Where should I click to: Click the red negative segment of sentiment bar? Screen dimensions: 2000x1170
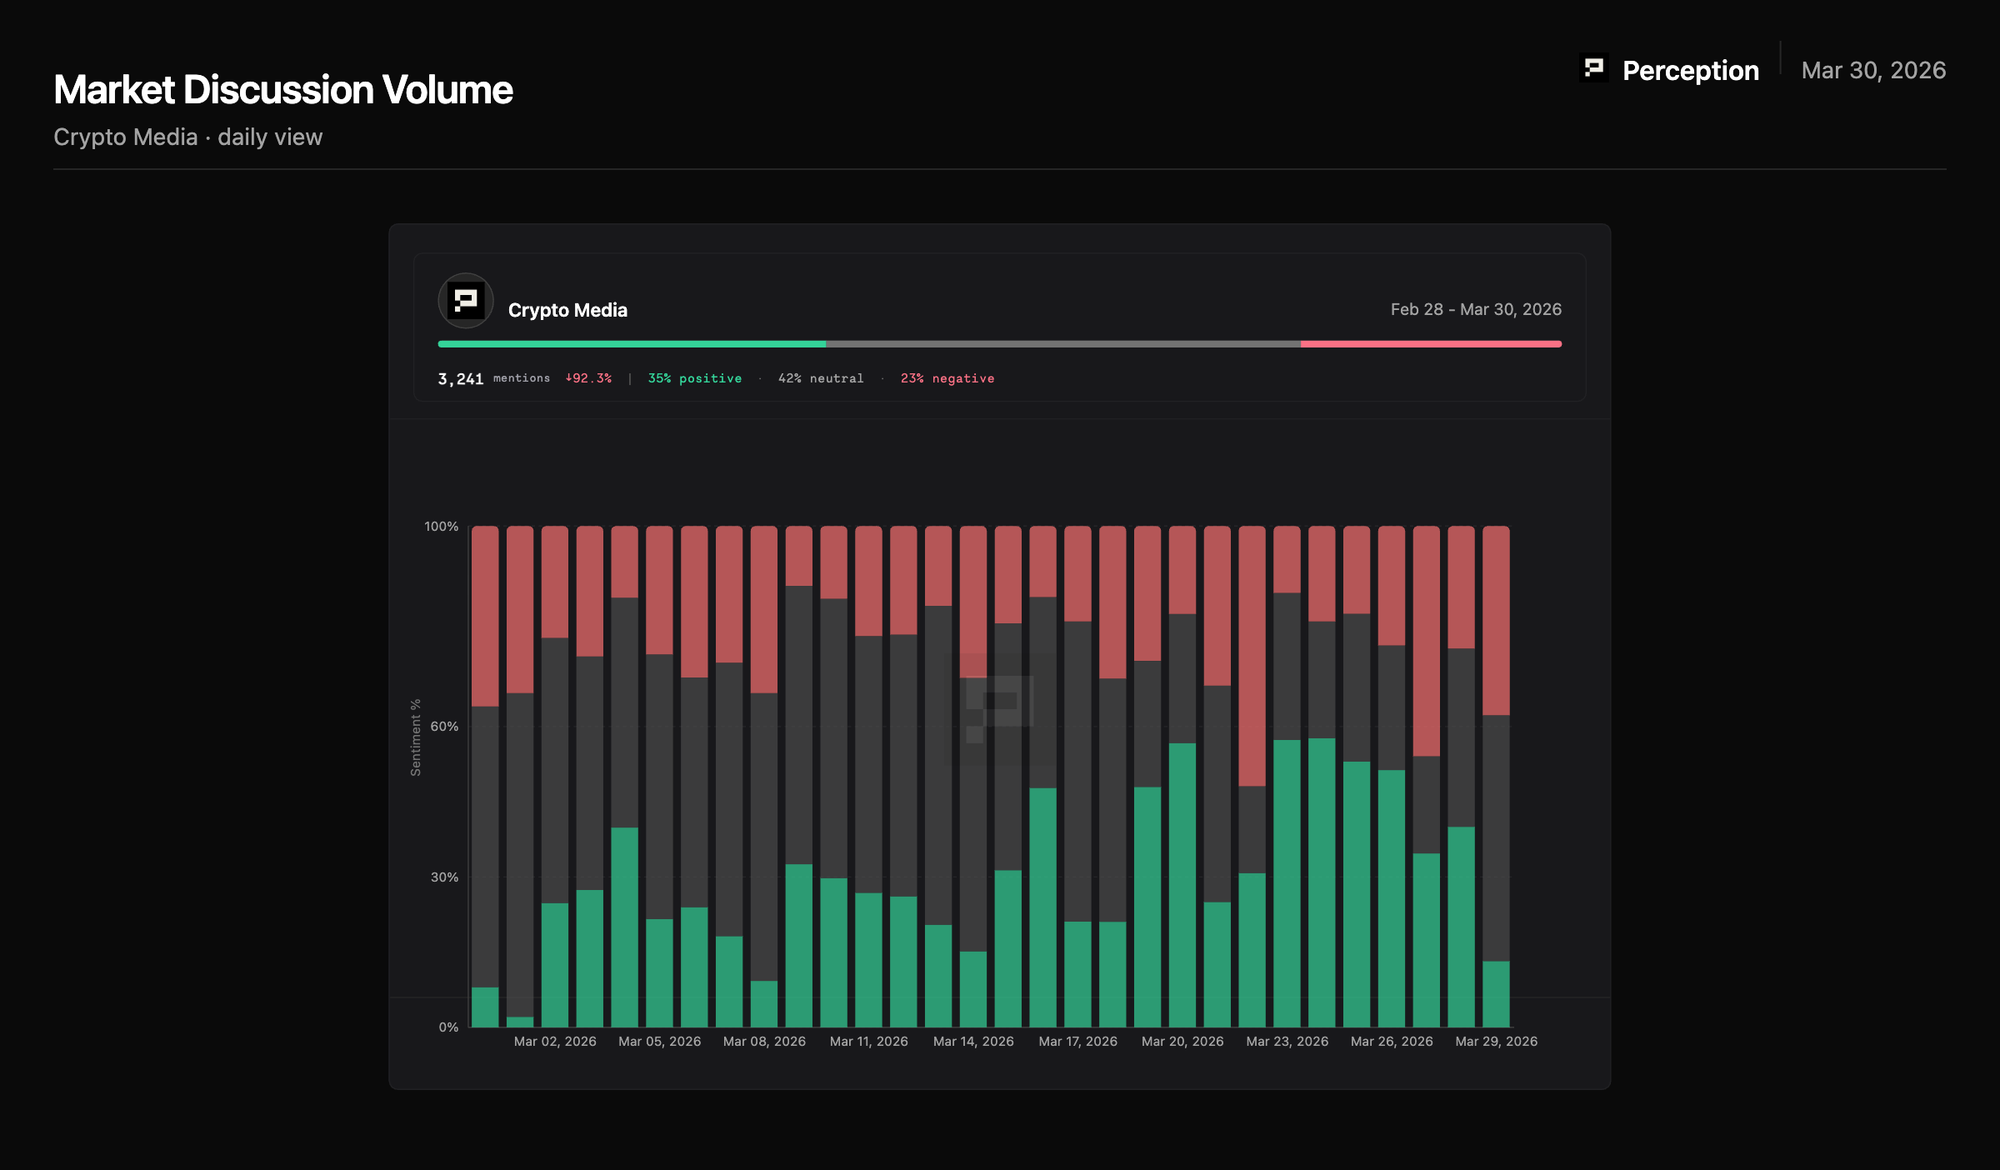click(x=1430, y=344)
